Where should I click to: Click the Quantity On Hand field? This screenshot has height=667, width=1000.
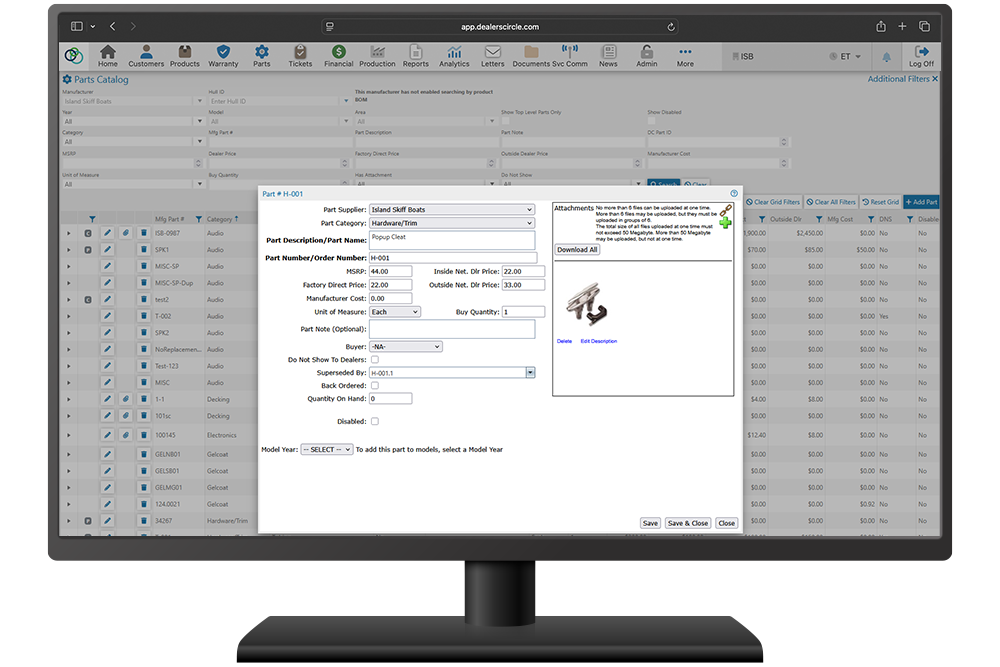coord(390,399)
